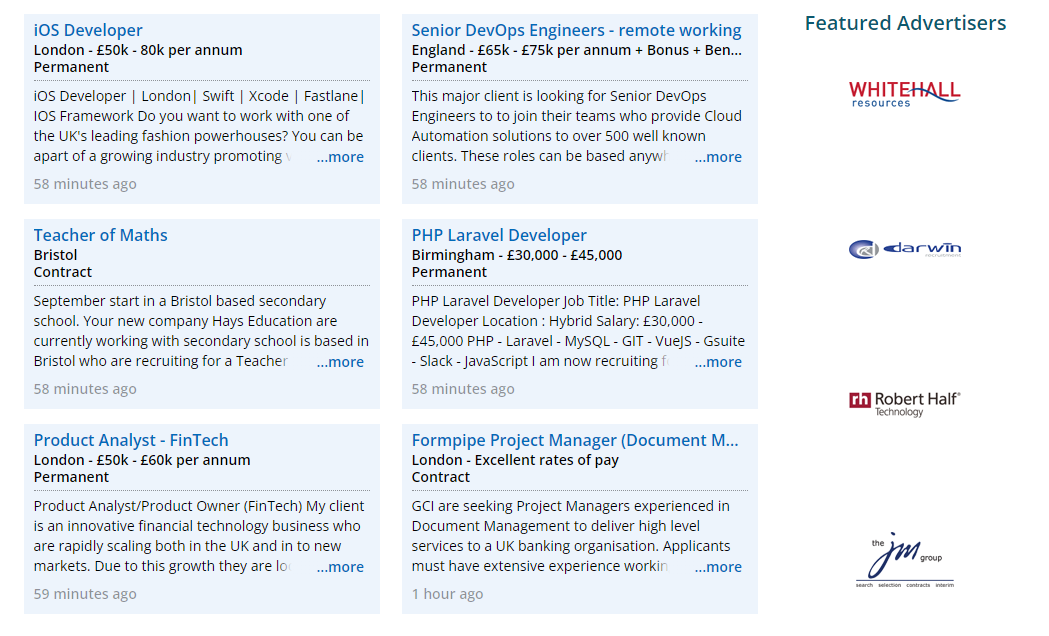Click the iOS Developer description text
1049x636 pixels.
tap(190, 126)
